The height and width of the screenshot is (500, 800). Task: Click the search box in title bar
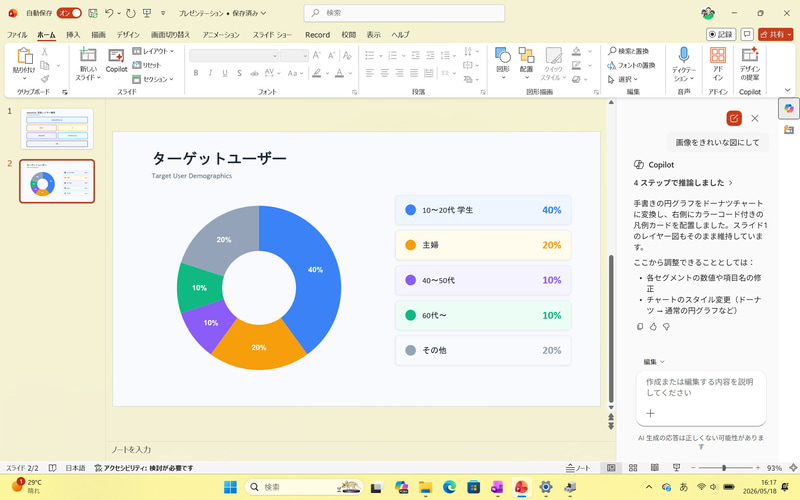404,13
